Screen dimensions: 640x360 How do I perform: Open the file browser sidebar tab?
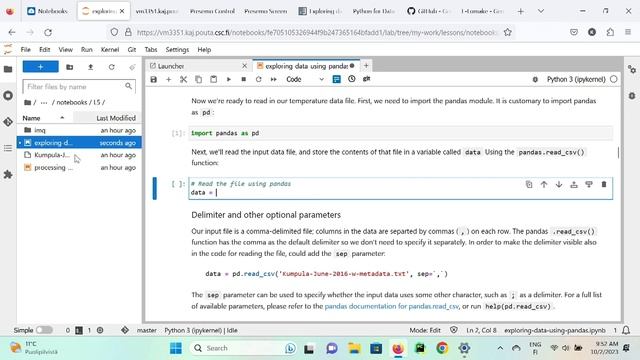point(8,69)
